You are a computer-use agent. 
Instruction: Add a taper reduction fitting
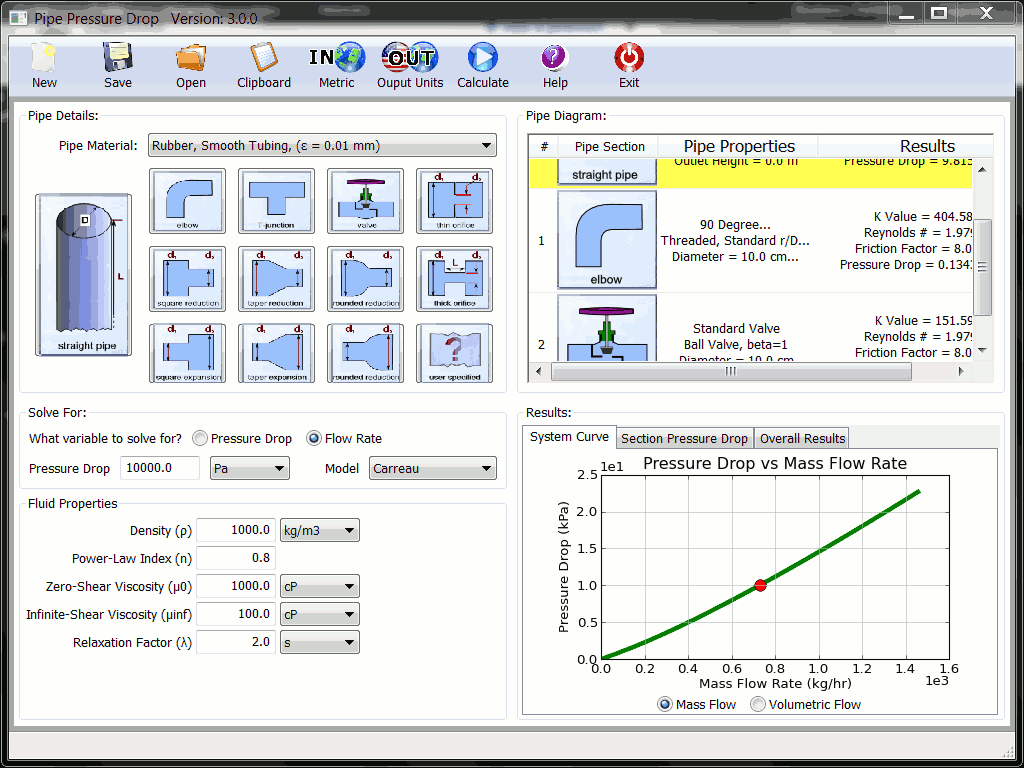tap(276, 279)
